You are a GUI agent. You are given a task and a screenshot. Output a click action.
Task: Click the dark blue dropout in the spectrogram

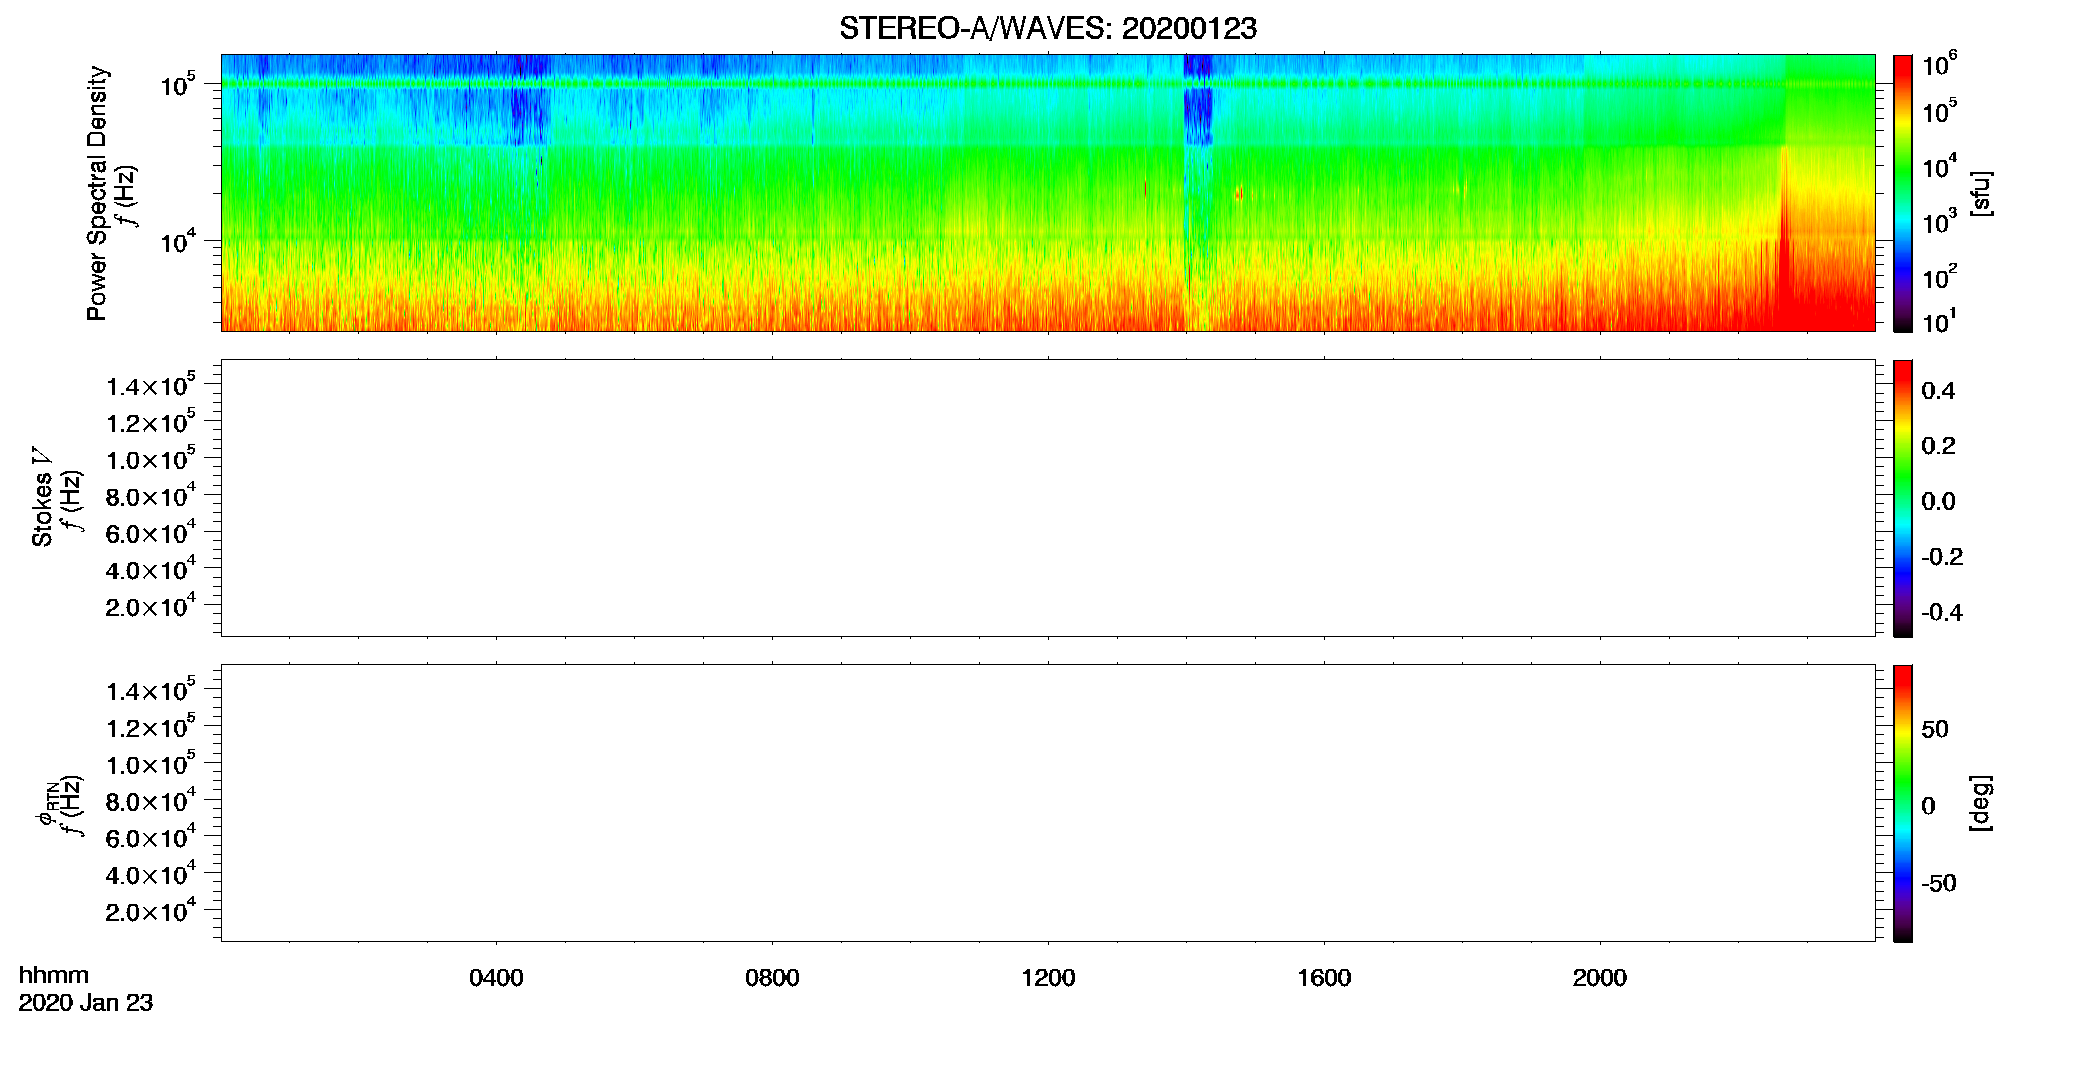[x=1198, y=100]
